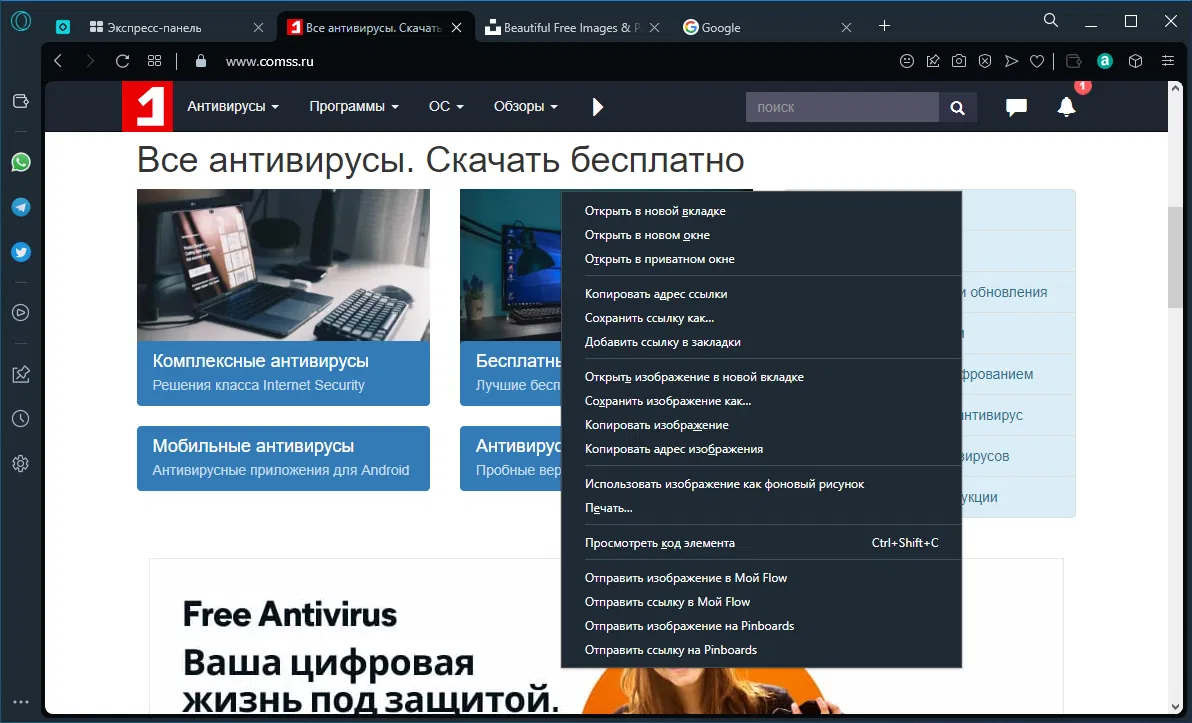
Task: Open the extensions cube icon
Action: pyautogui.click(x=1135, y=61)
